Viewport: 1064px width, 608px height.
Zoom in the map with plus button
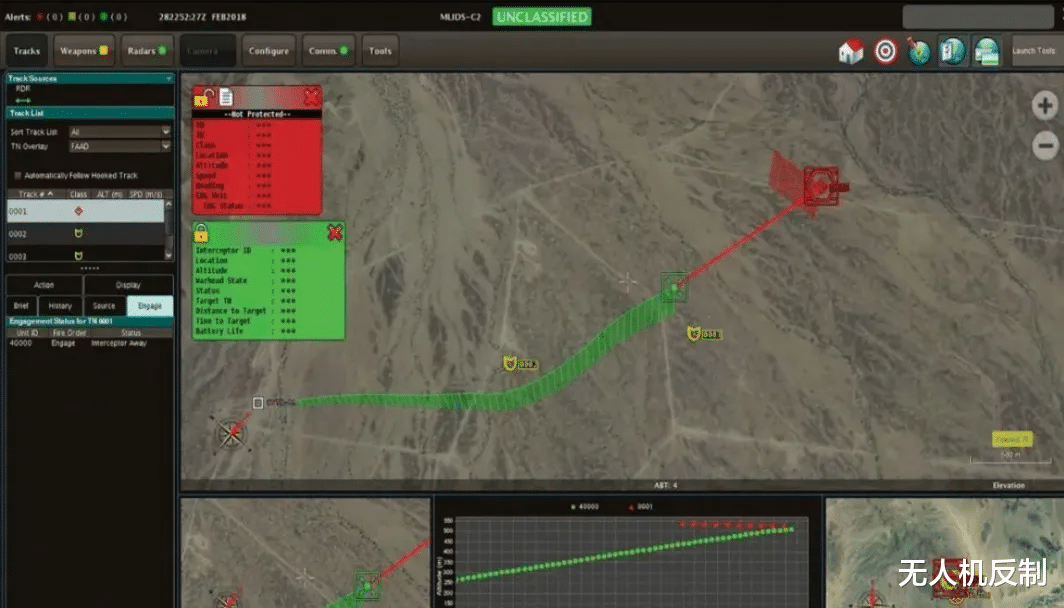click(1045, 105)
